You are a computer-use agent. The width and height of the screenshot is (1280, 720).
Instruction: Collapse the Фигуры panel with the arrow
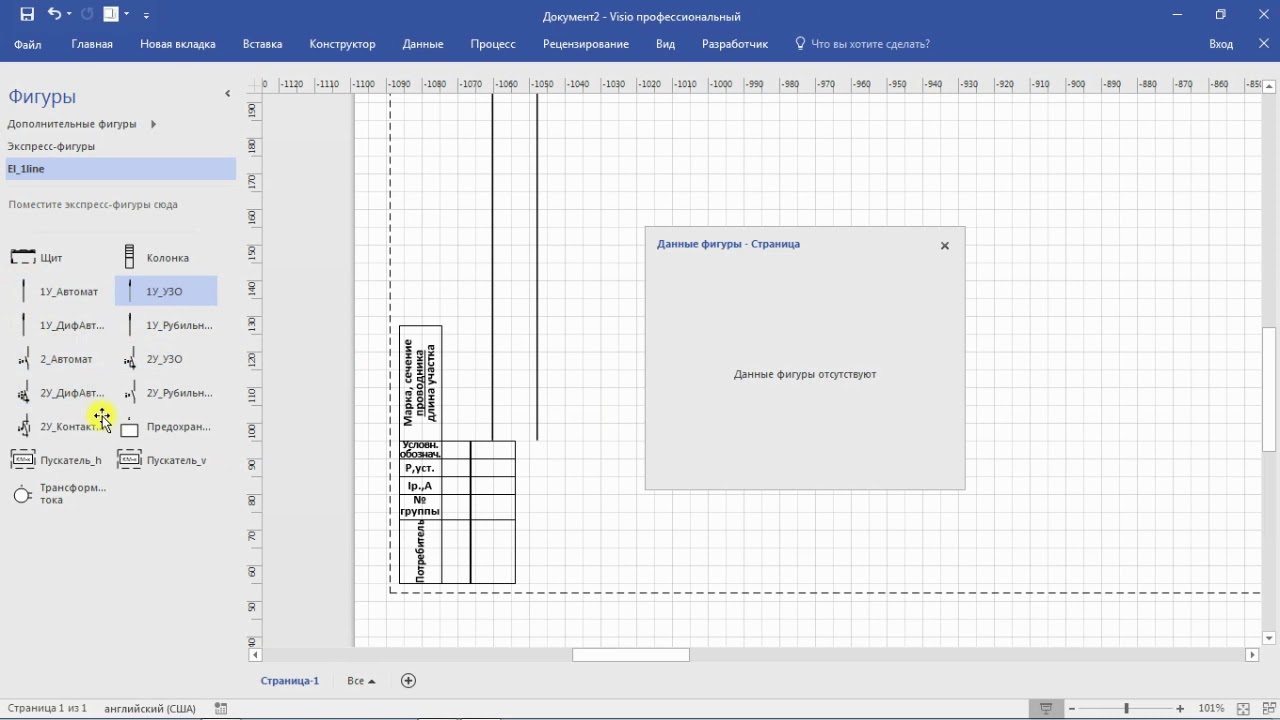pyautogui.click(x=227, y=94)
